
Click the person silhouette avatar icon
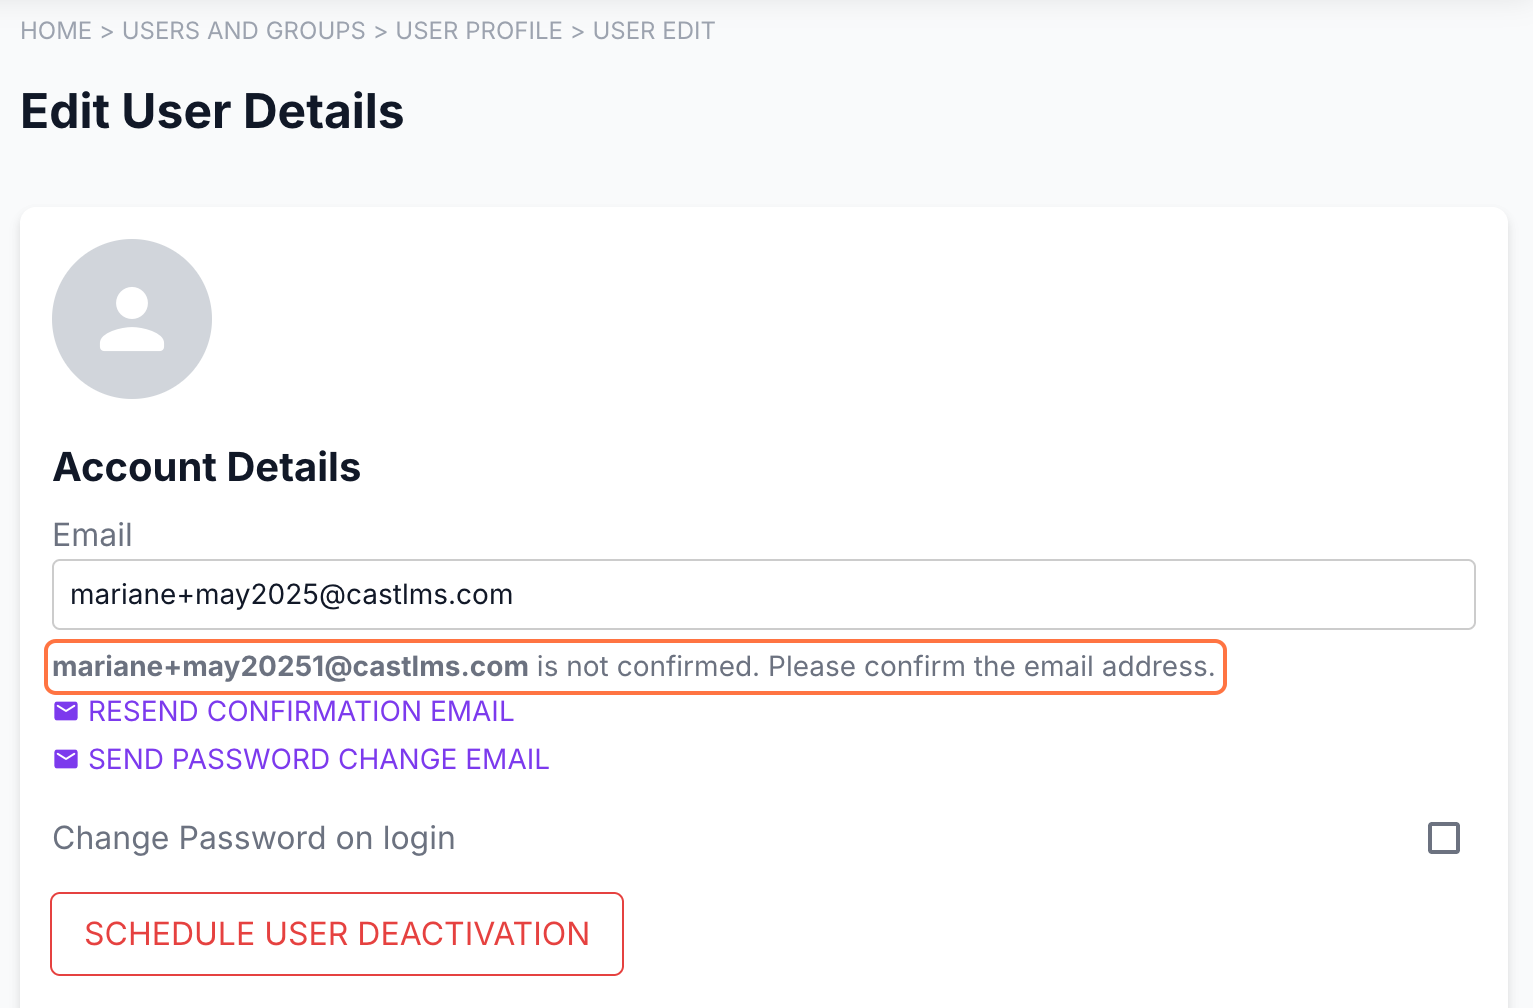pyautogui.click(x=132, y=319)
